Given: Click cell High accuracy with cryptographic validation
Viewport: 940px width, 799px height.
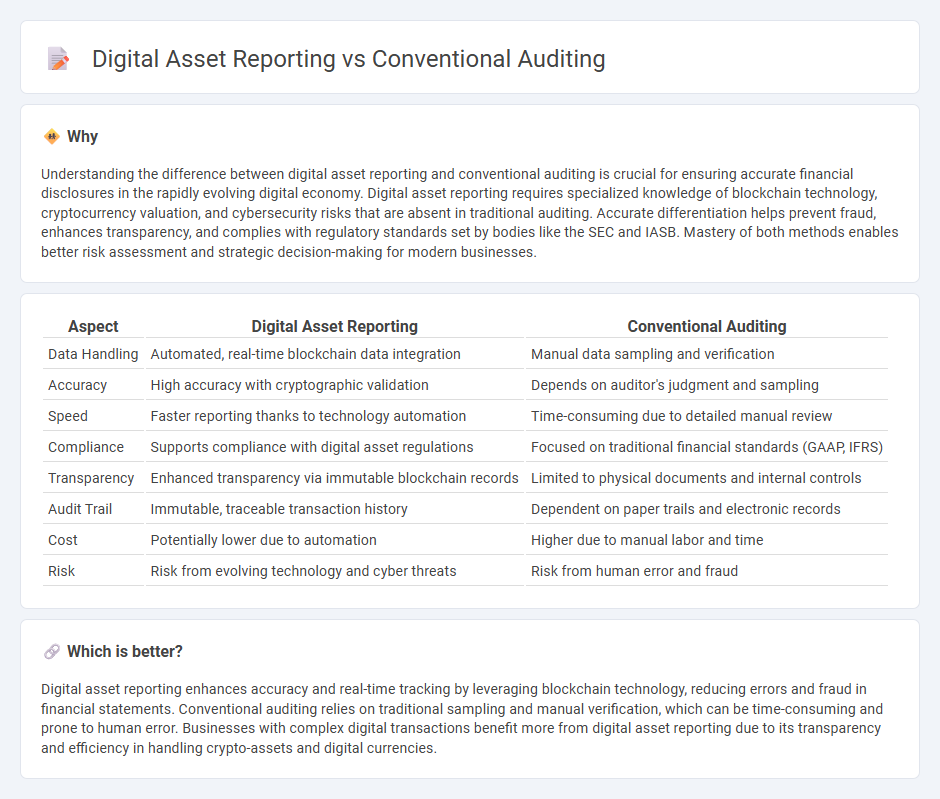Looking at the screenshot, I should click(335, 385).
